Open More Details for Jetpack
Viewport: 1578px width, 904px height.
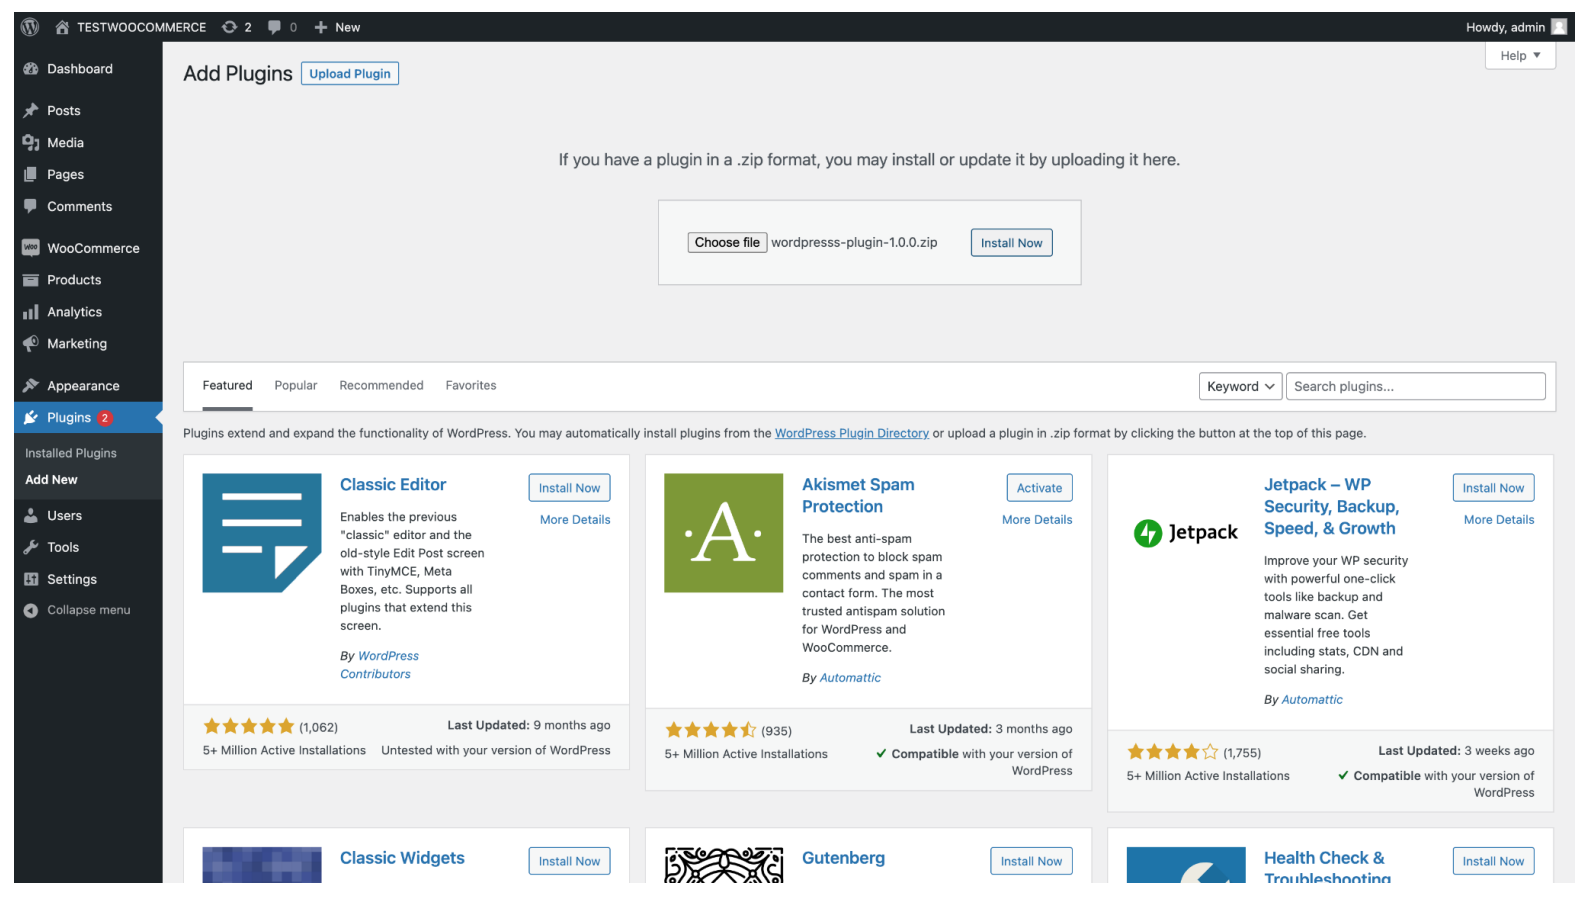pos(1499,520)
